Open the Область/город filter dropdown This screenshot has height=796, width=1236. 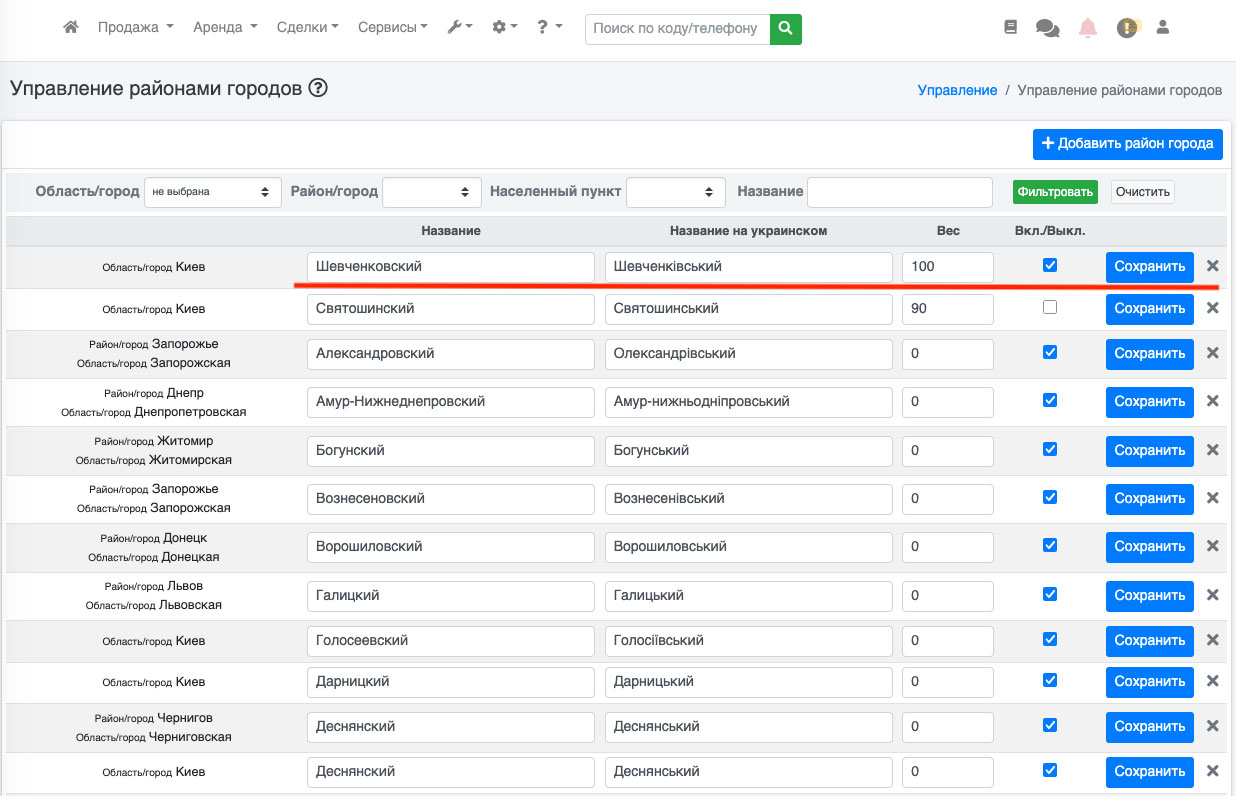click(x=212, y=192)
